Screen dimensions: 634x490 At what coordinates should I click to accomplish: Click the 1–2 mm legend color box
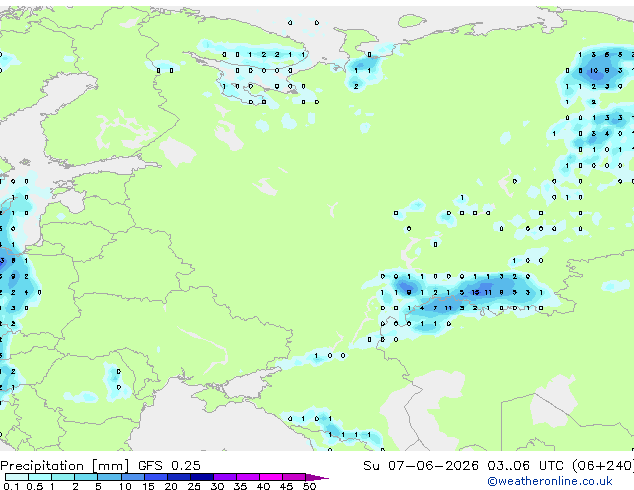[x=63, y=477]
